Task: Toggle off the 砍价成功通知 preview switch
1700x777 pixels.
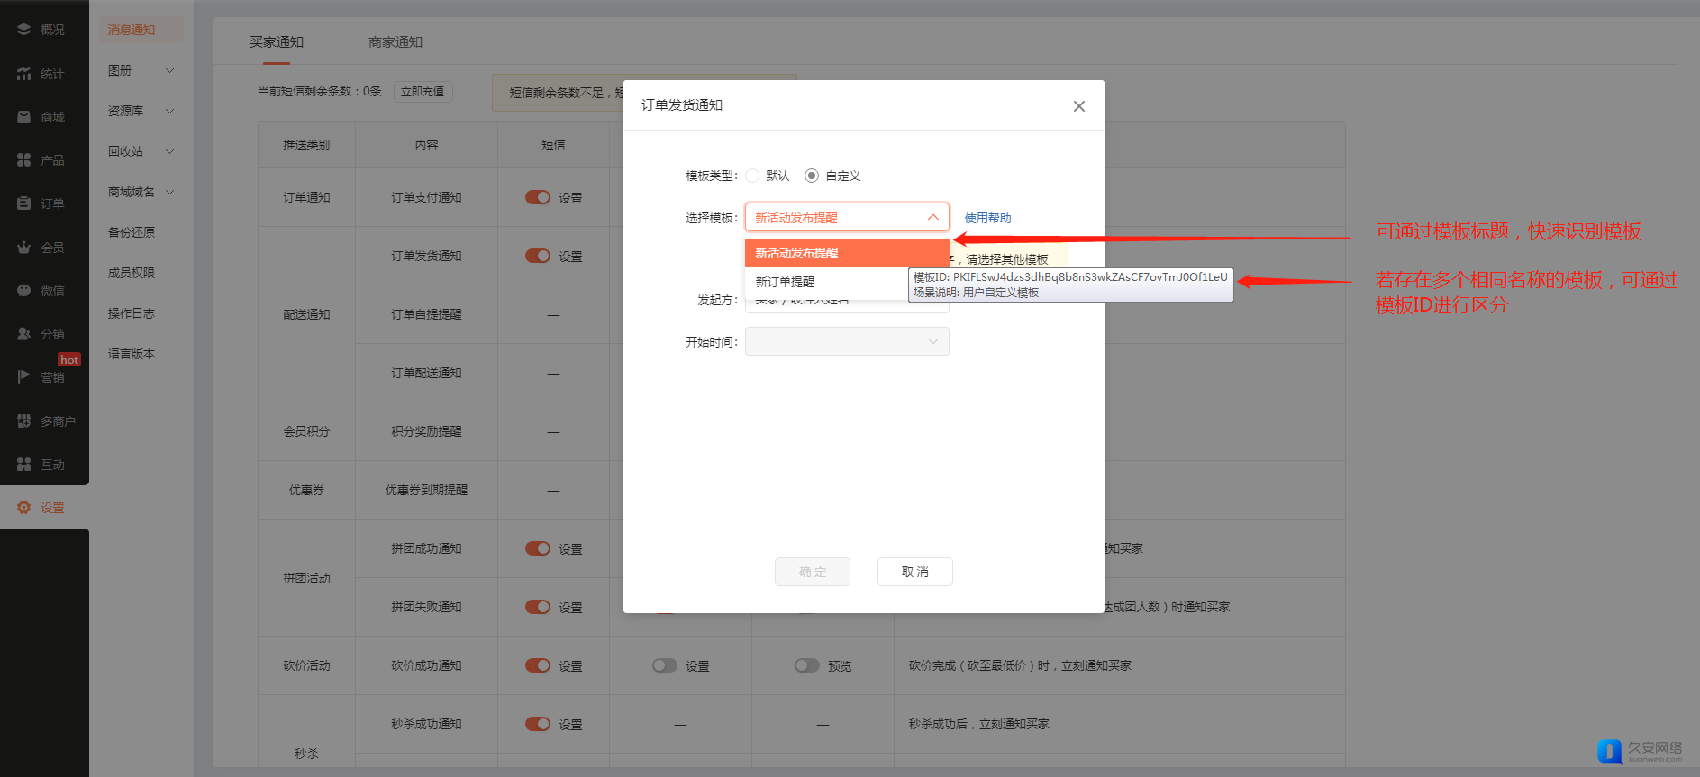Action: (x=807, y=666)
